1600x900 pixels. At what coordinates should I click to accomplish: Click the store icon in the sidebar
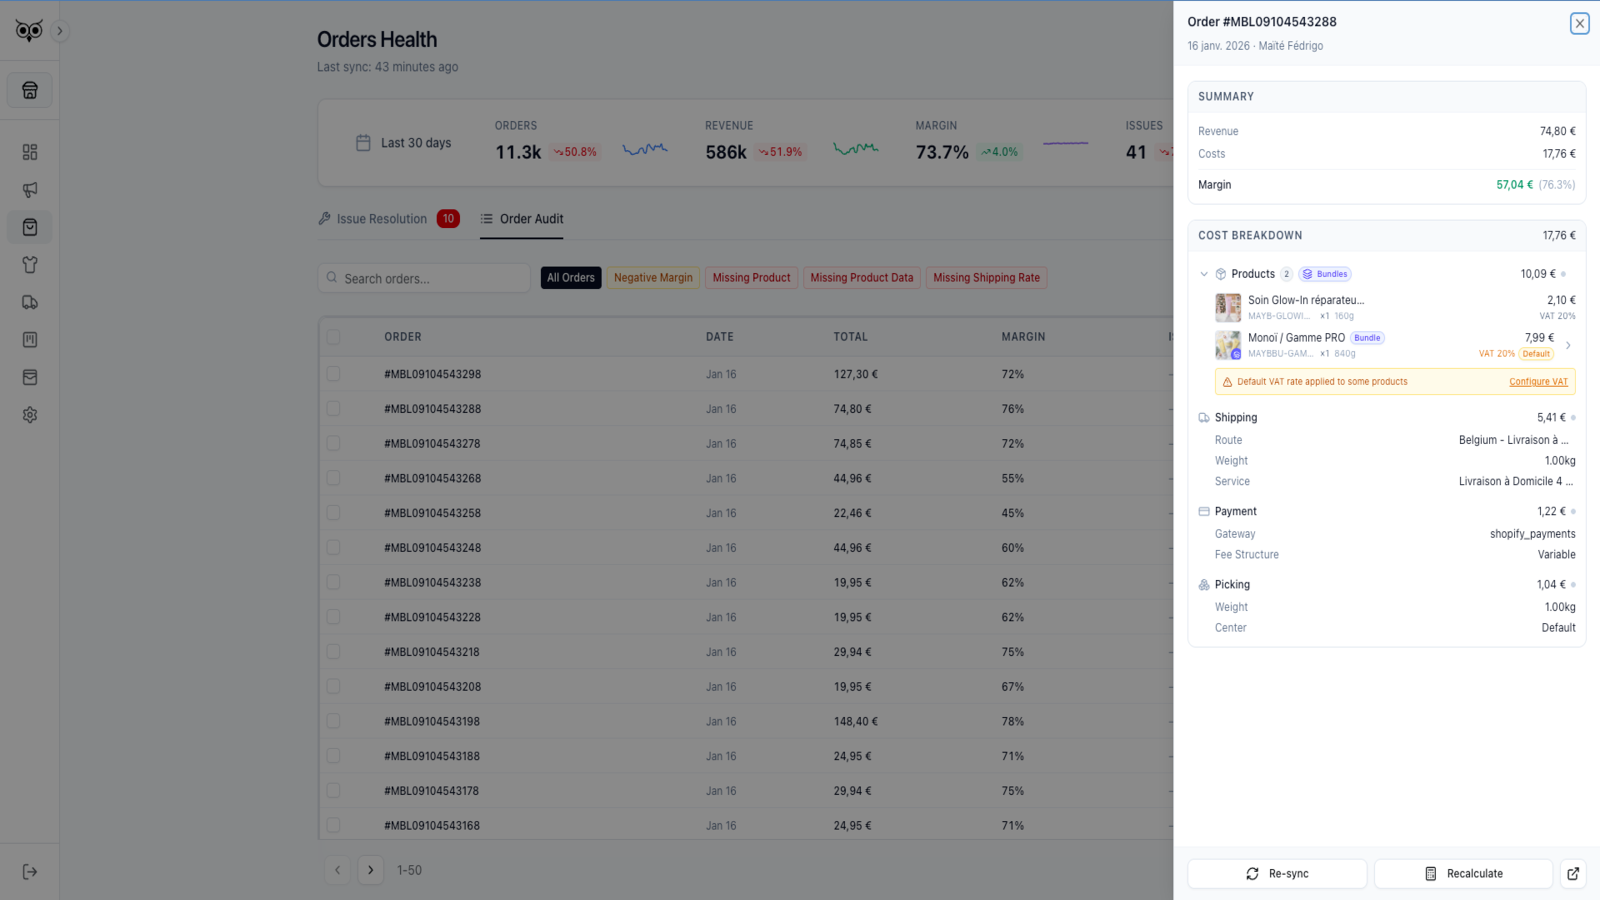pos(30,90)
